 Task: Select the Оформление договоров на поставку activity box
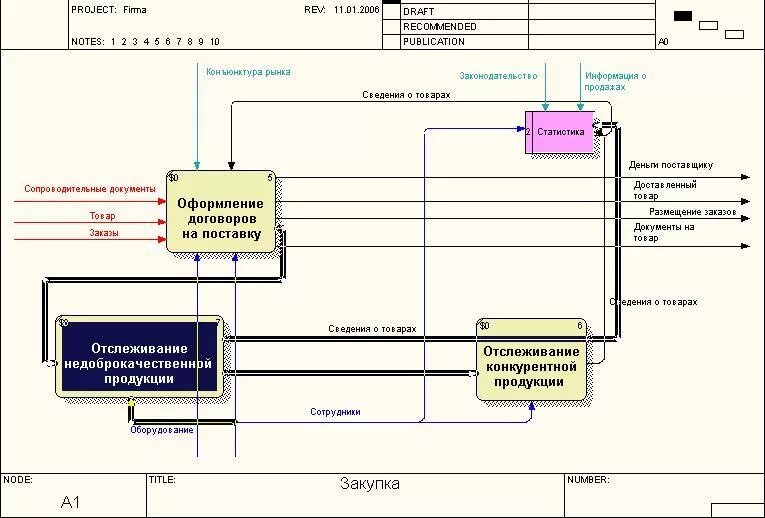(x=221, y=211)
